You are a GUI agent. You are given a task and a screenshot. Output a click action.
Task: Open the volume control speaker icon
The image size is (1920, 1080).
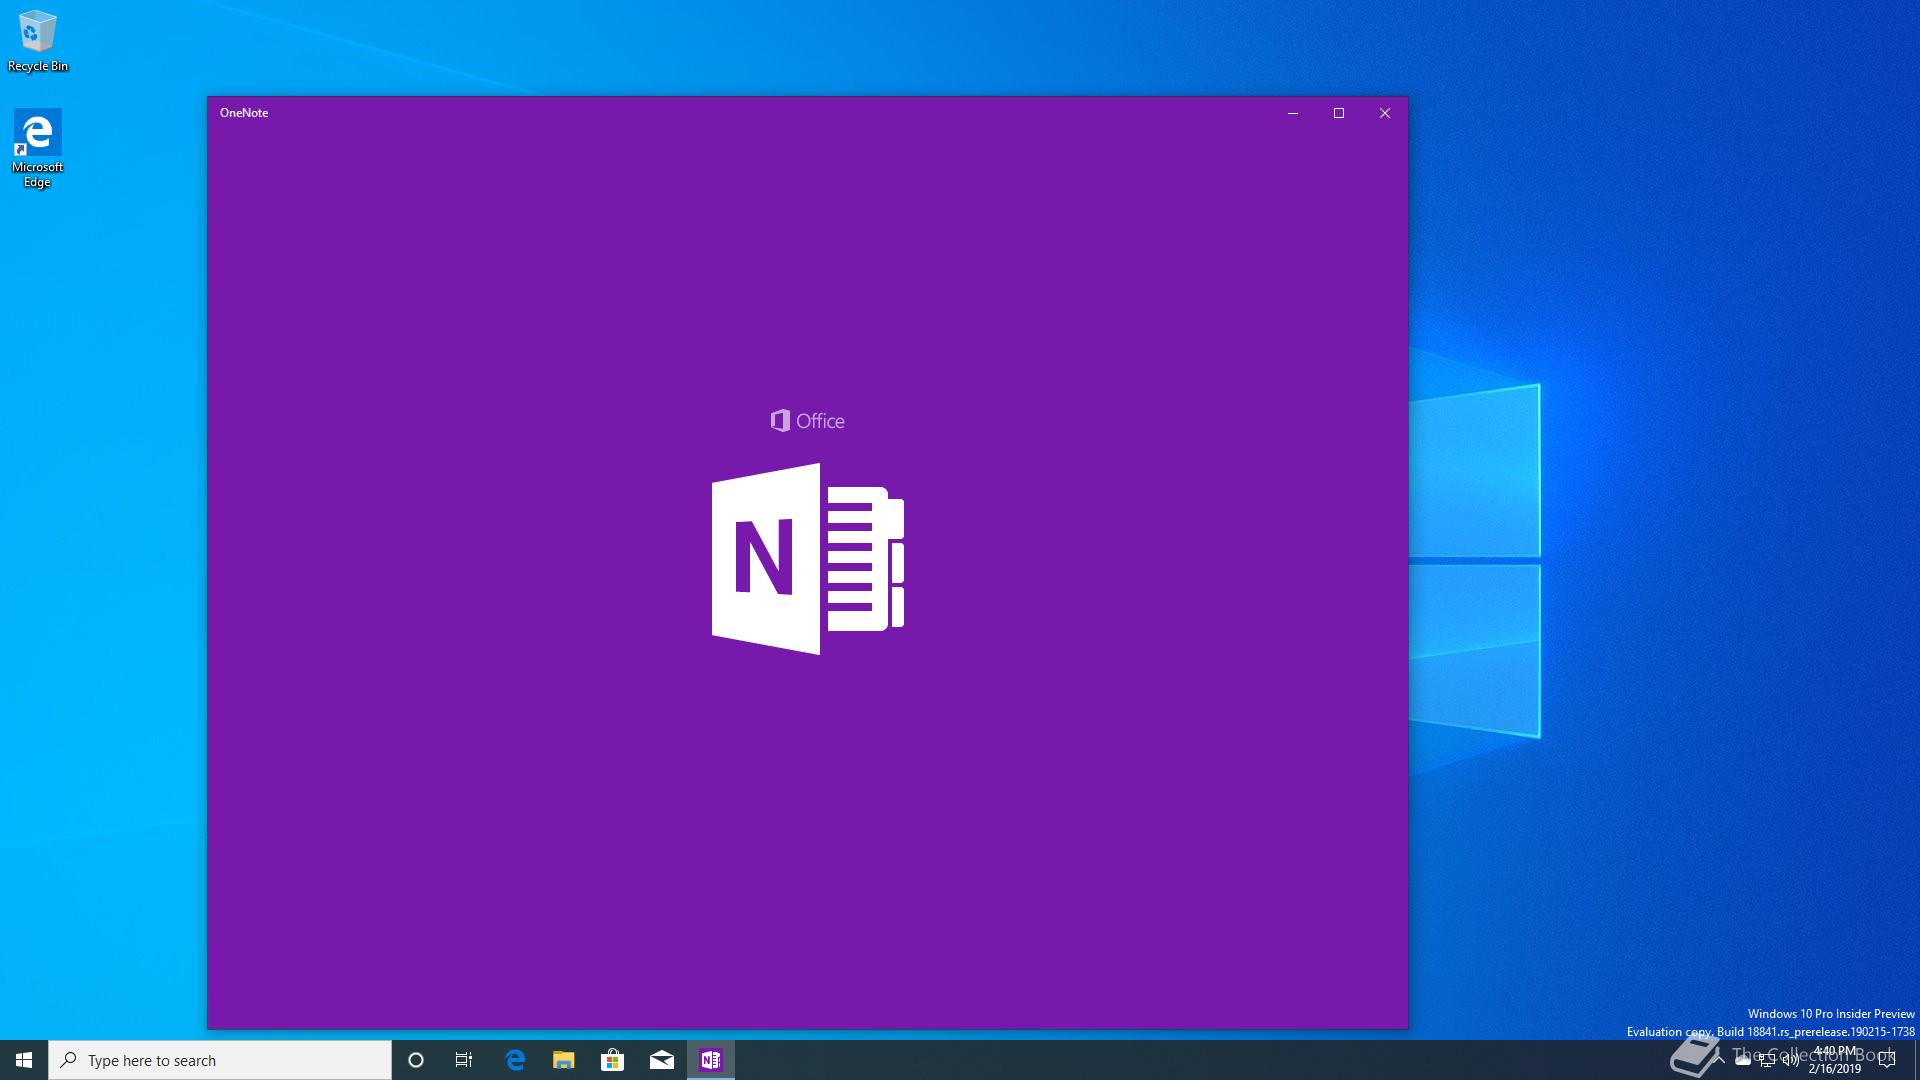[1791, 1060]
